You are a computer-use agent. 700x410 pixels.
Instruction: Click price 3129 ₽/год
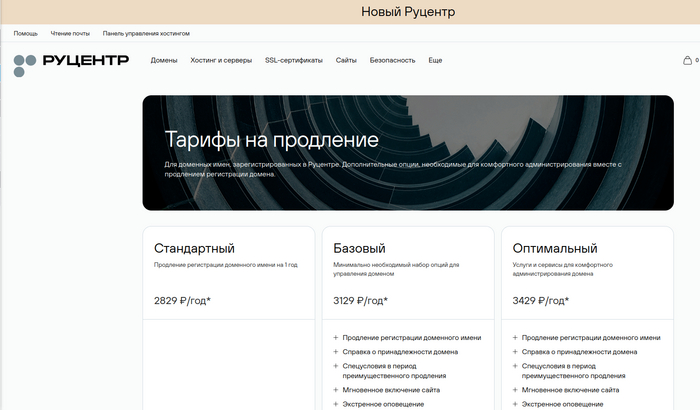pyautogui.click(x=361, y=301)
